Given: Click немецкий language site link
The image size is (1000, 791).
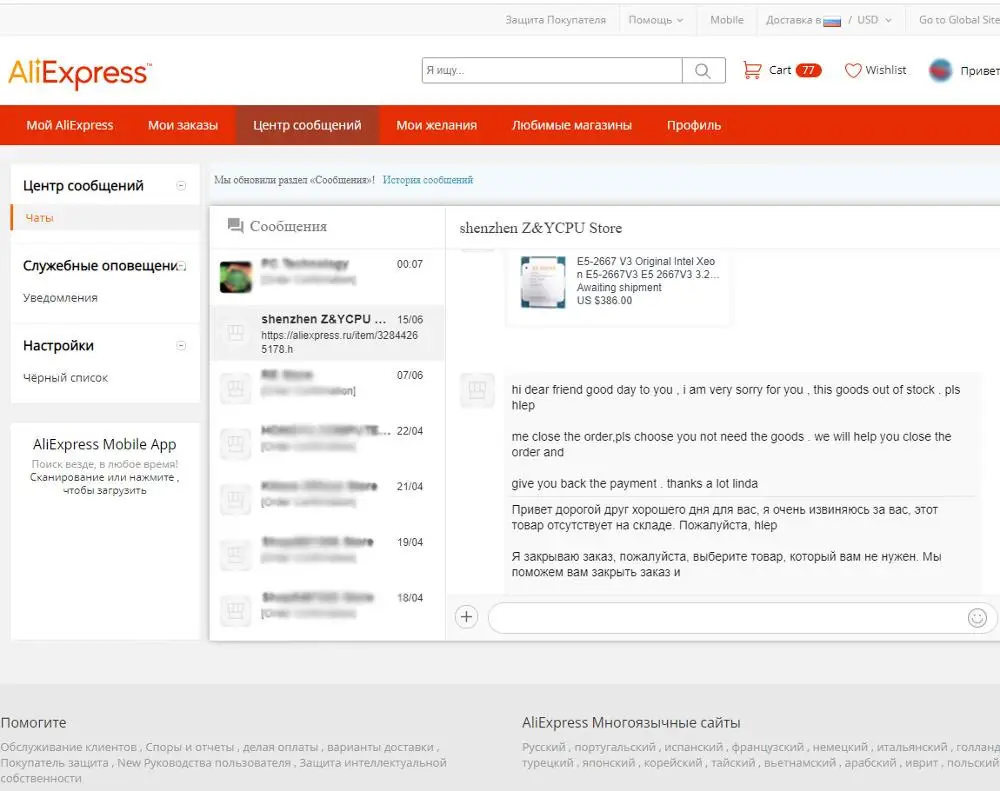Looking at the screenshot, I should (841, 747).
